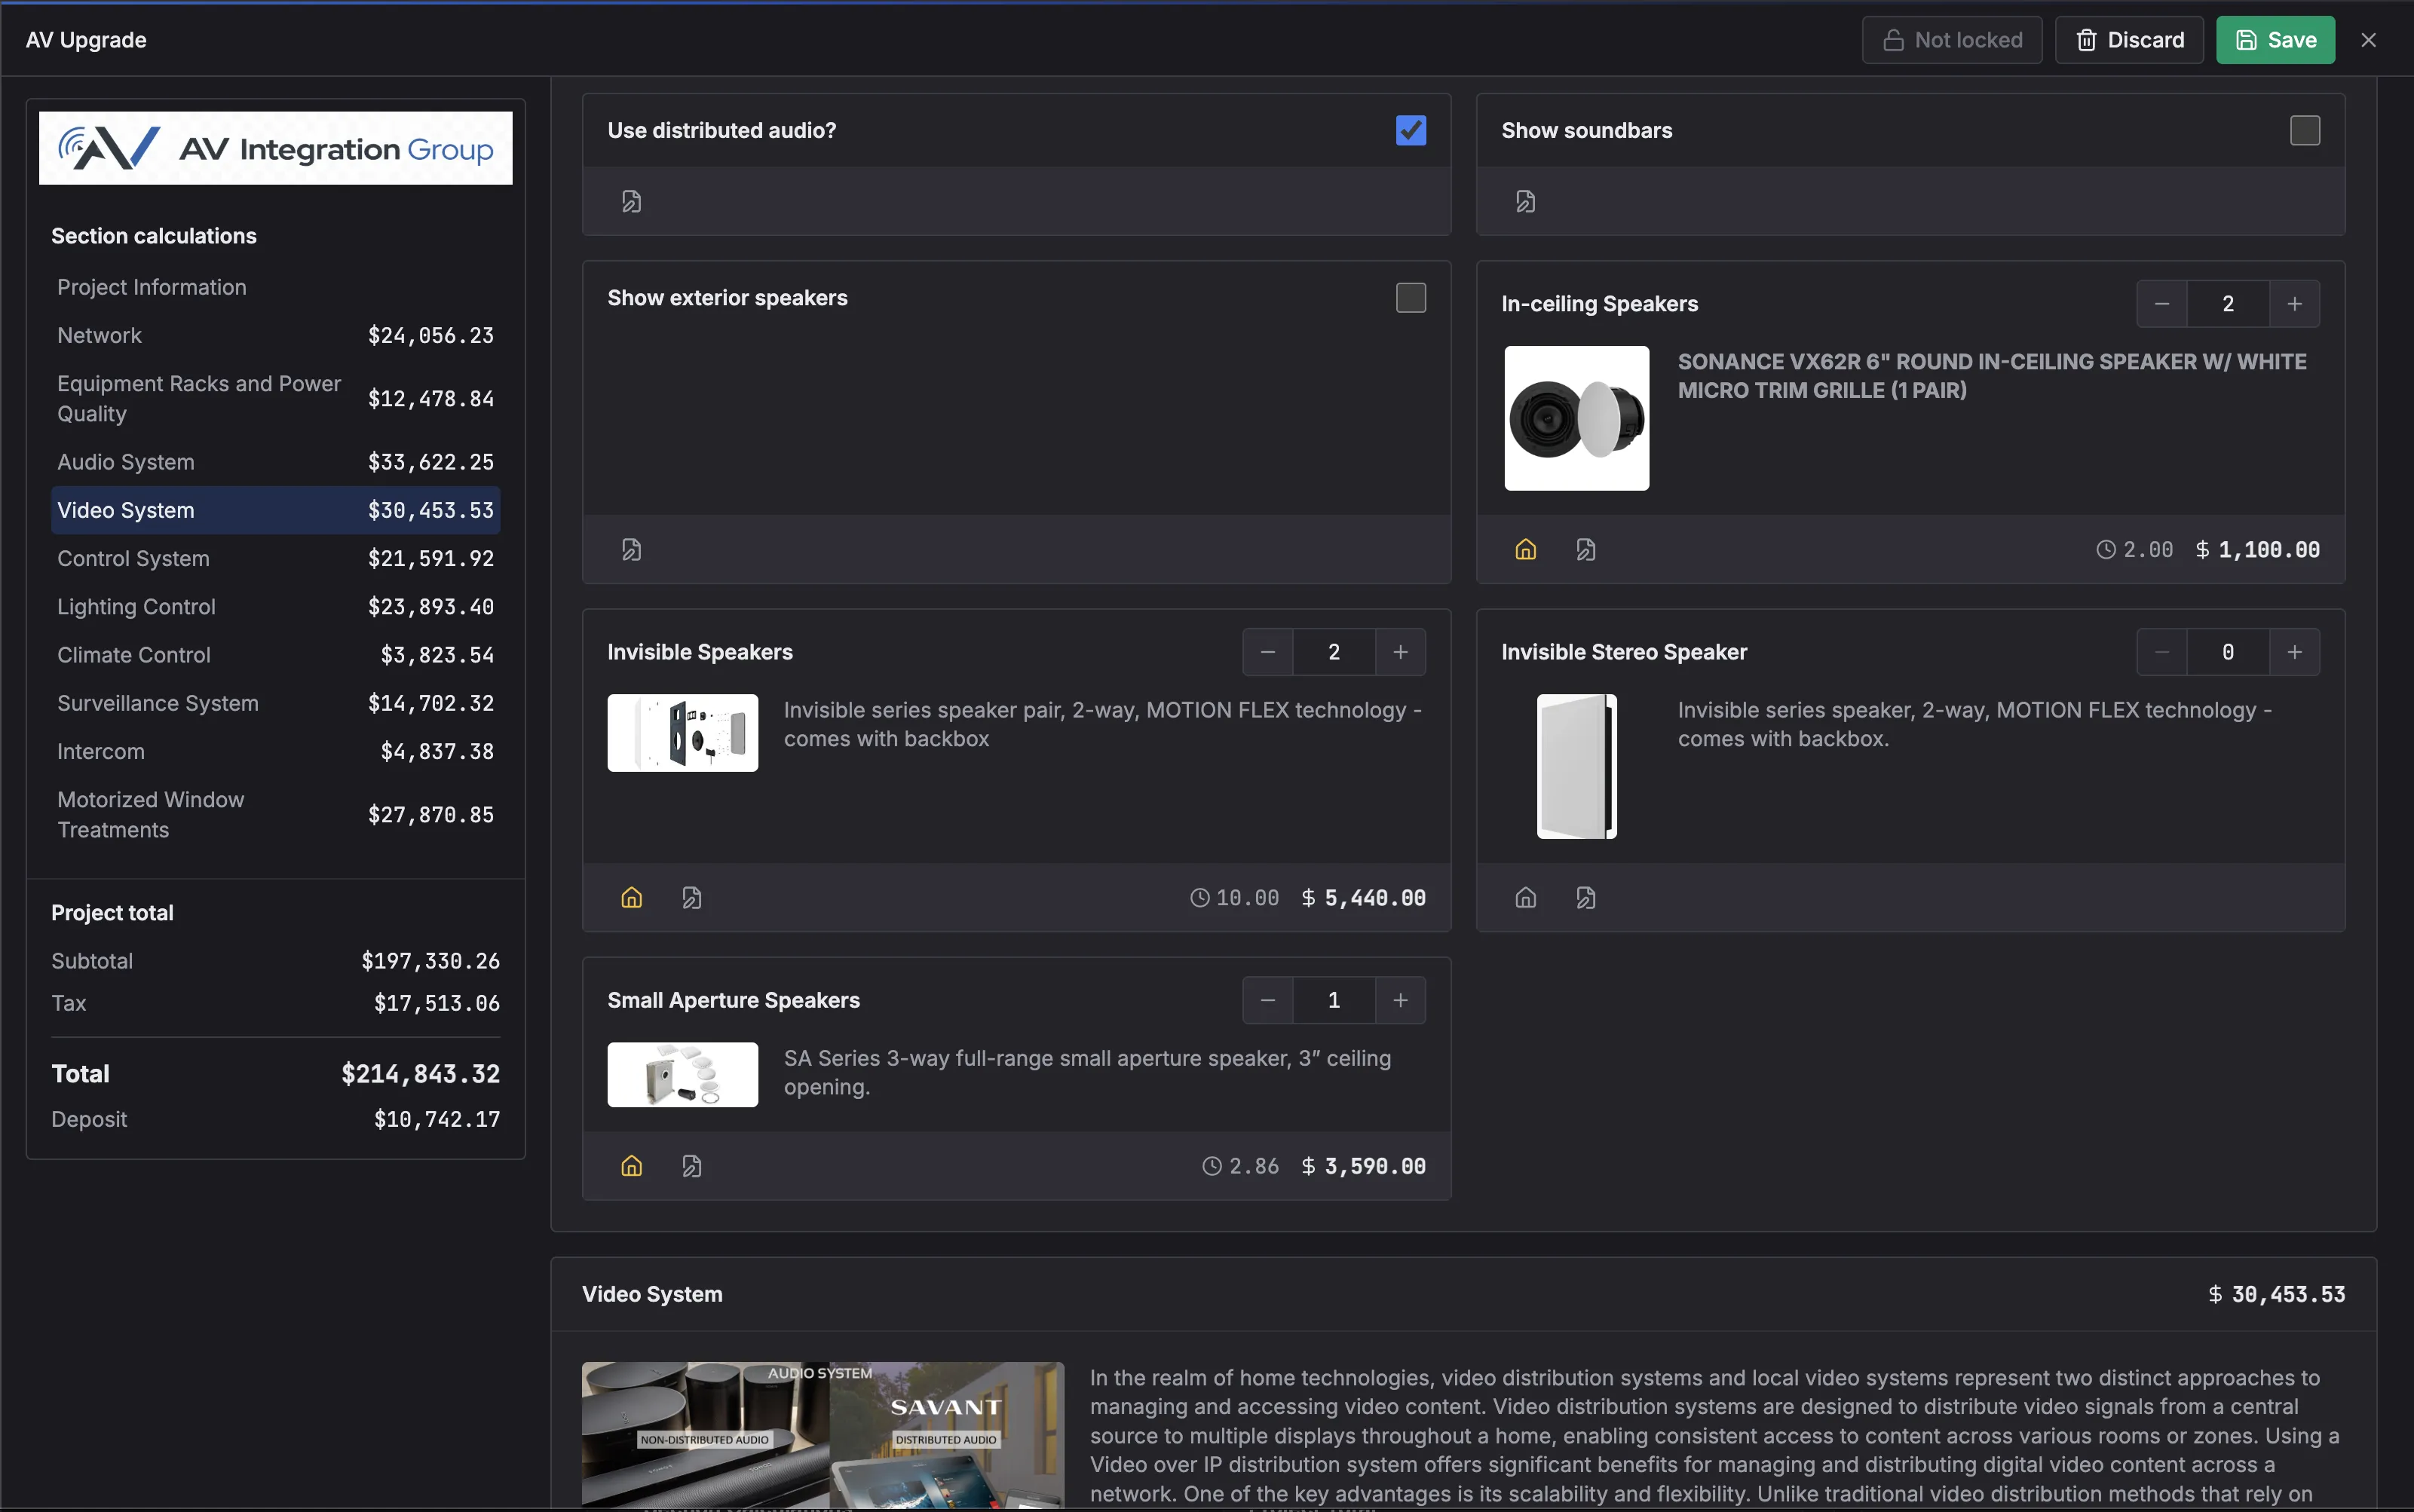The image size is (2414, 1512).
Task: Click the clock labor icon in Invisible Speakers footer
Action: pyautogui.click(x=1199, y=897)
